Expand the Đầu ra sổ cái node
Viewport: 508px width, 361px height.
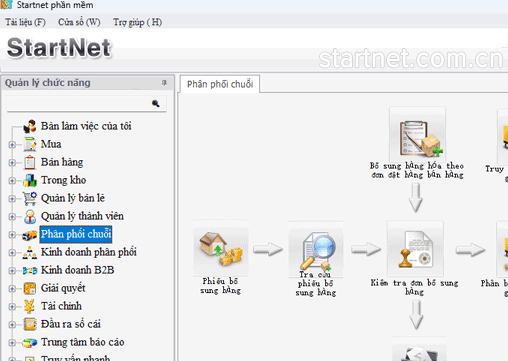pos(12,325)
